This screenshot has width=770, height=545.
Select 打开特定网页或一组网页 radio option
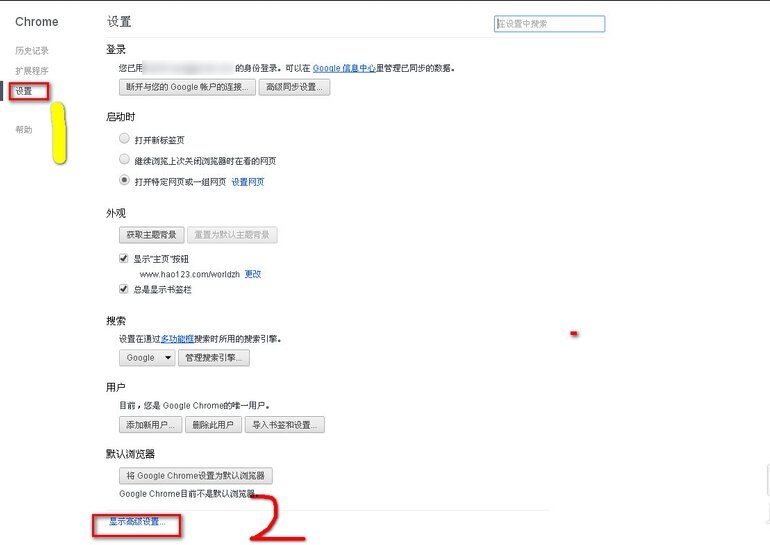(x=124, y=180)
